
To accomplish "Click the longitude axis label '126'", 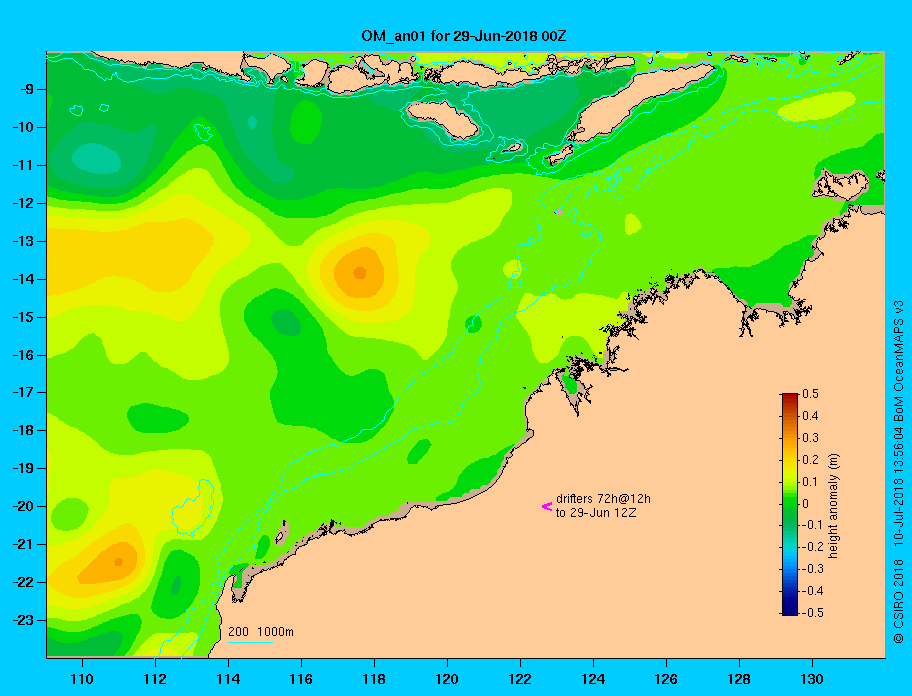I will point(666,679).
